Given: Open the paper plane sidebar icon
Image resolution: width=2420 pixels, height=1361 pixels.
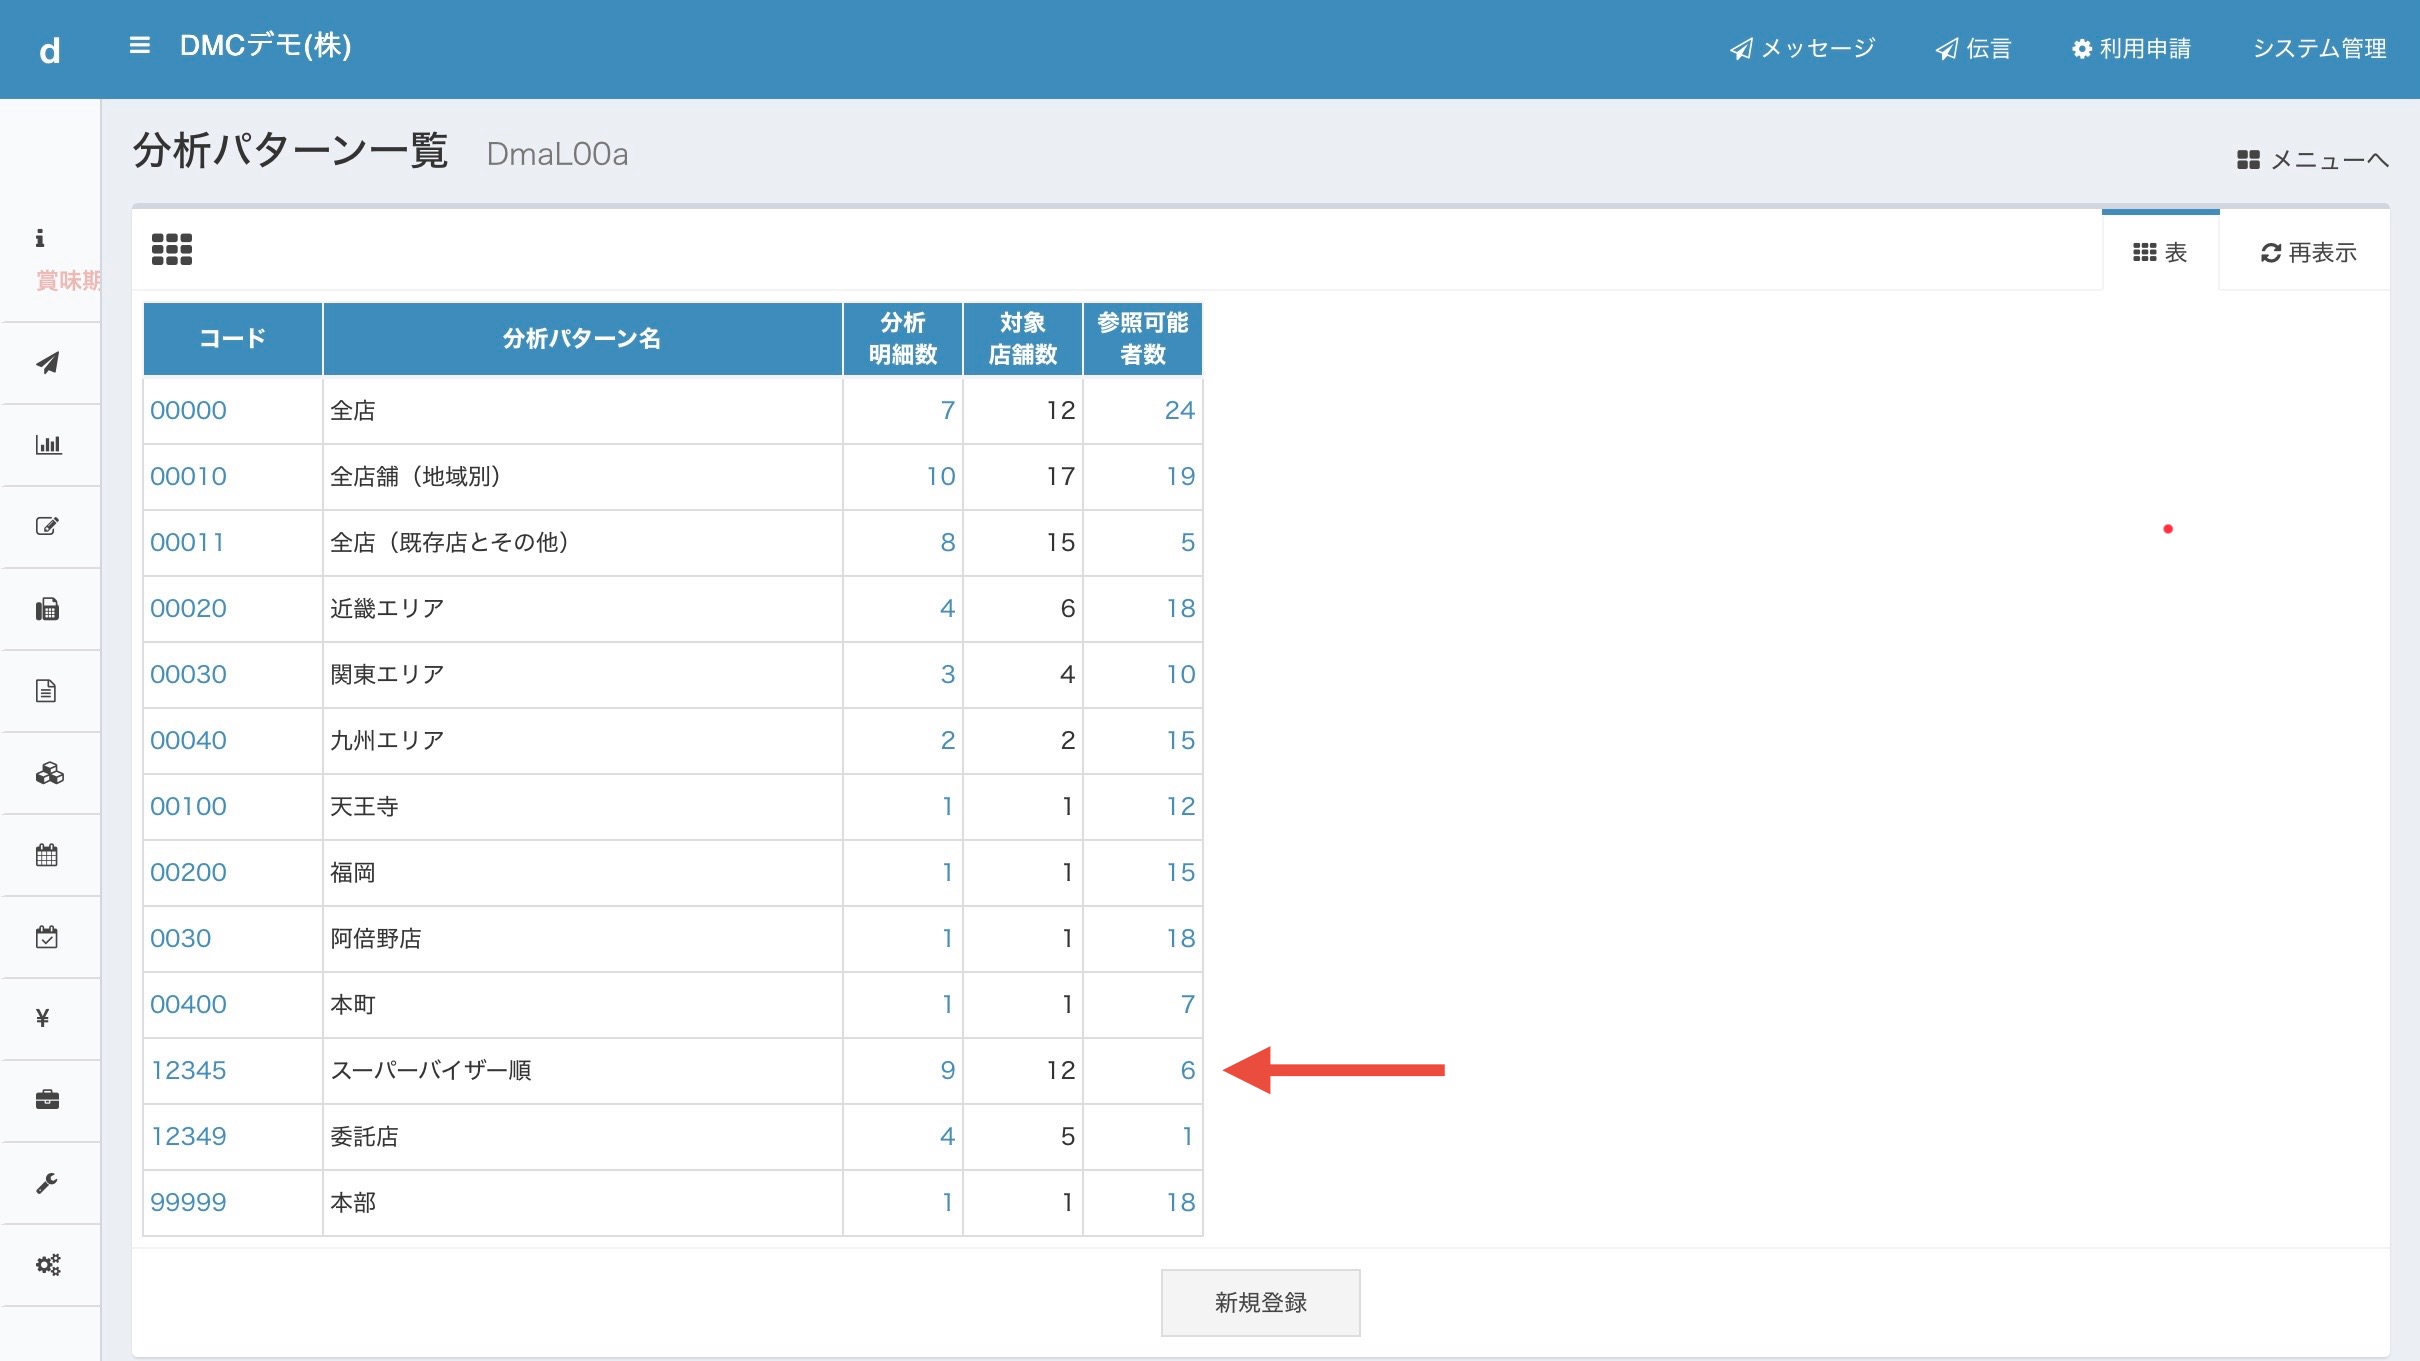Looking at the screenshot, I should [x=48, y=363].
